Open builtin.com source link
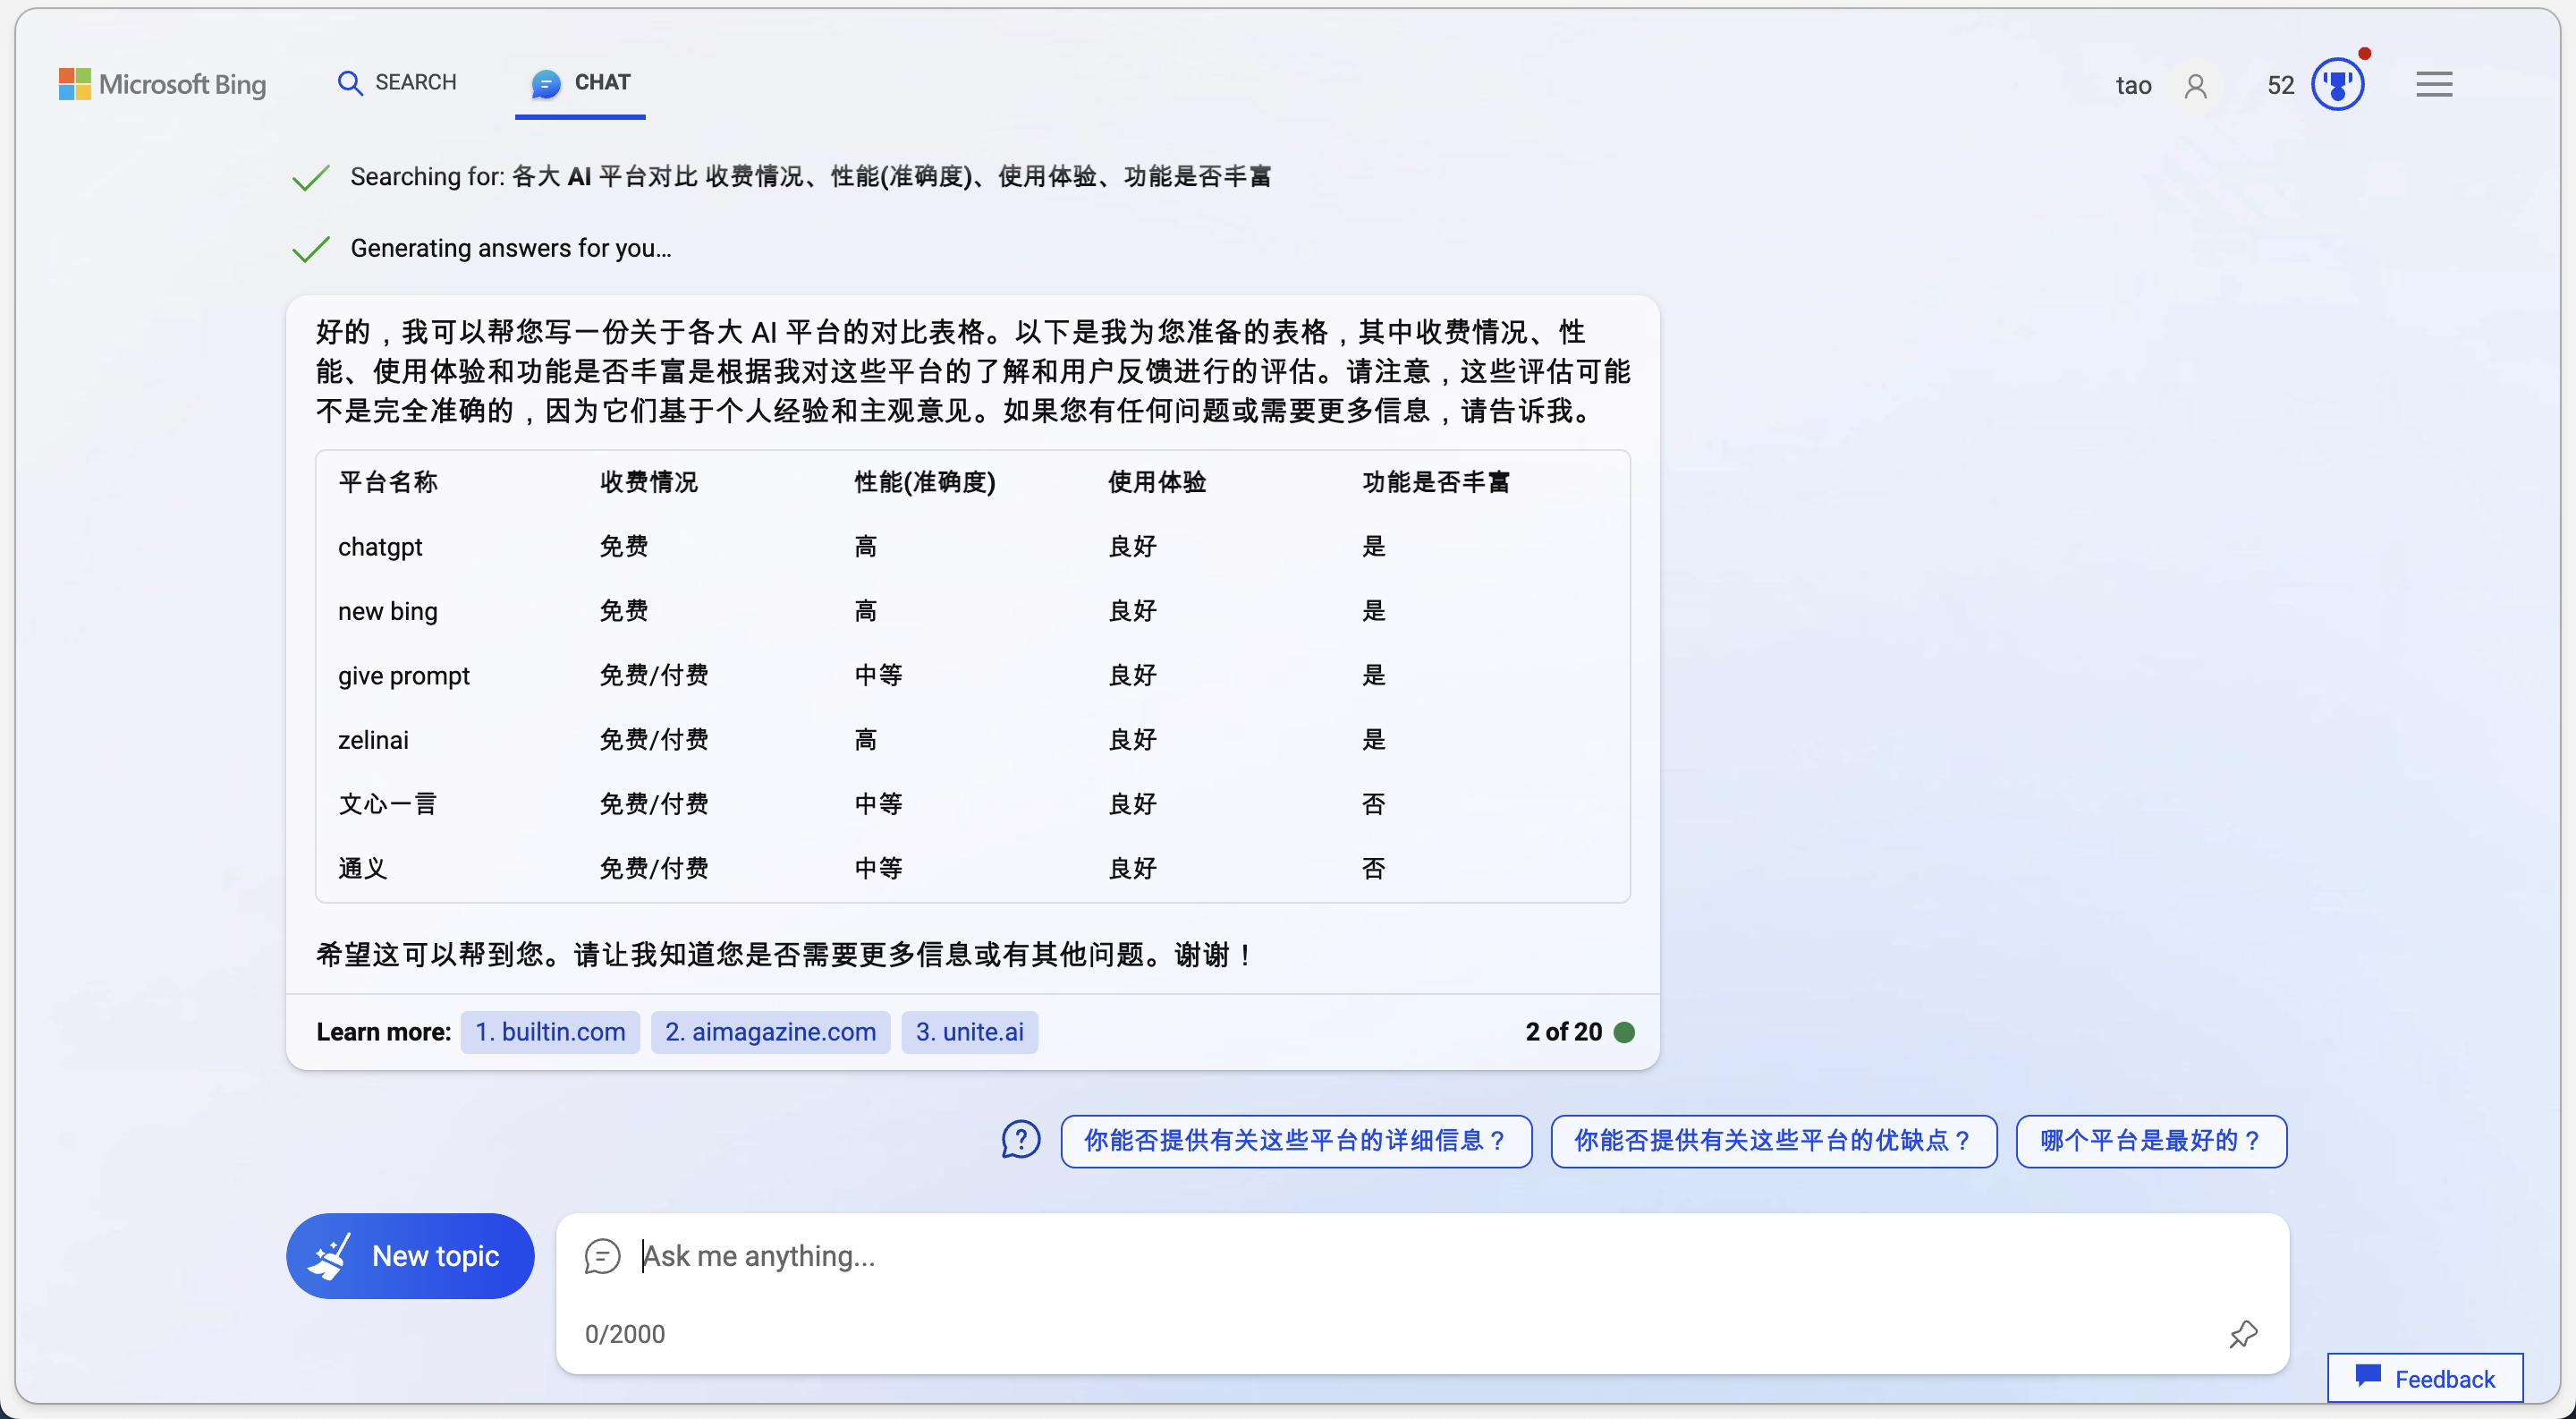The width and height of the screenshot is (2576, 1419). coord(550,1032)
